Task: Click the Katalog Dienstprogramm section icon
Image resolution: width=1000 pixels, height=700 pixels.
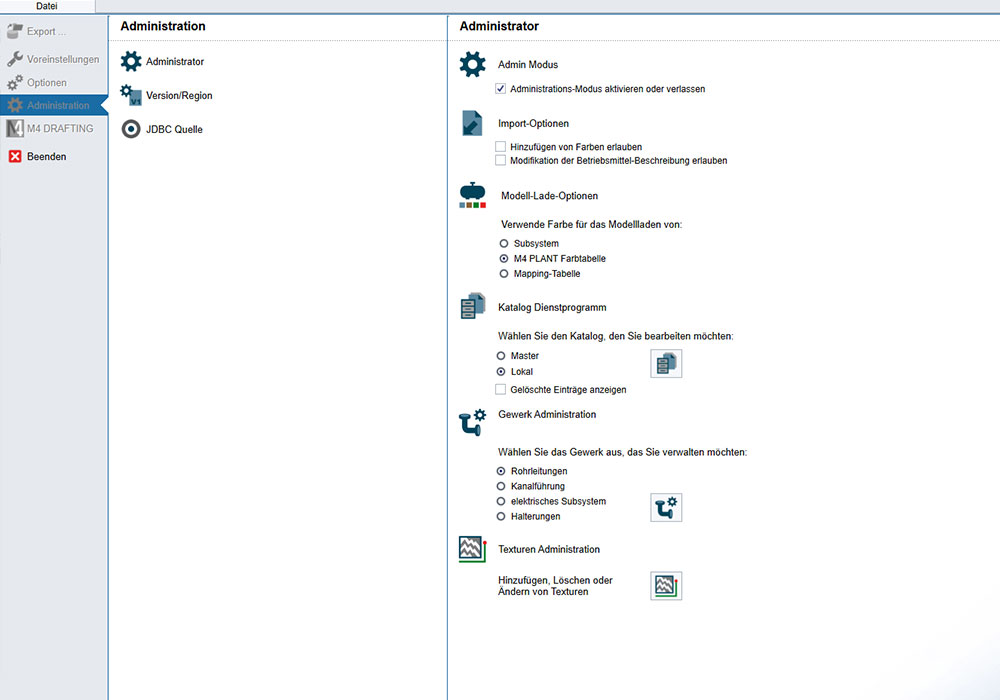Action: coord(473,306)
